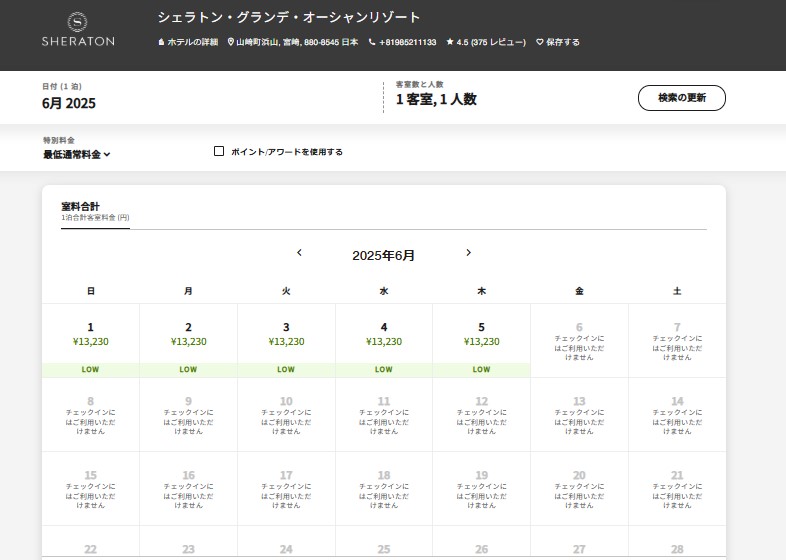The image size is (786, 560).
Task: Click the 土 Saturday column header
Action: (x=677, y=291)
